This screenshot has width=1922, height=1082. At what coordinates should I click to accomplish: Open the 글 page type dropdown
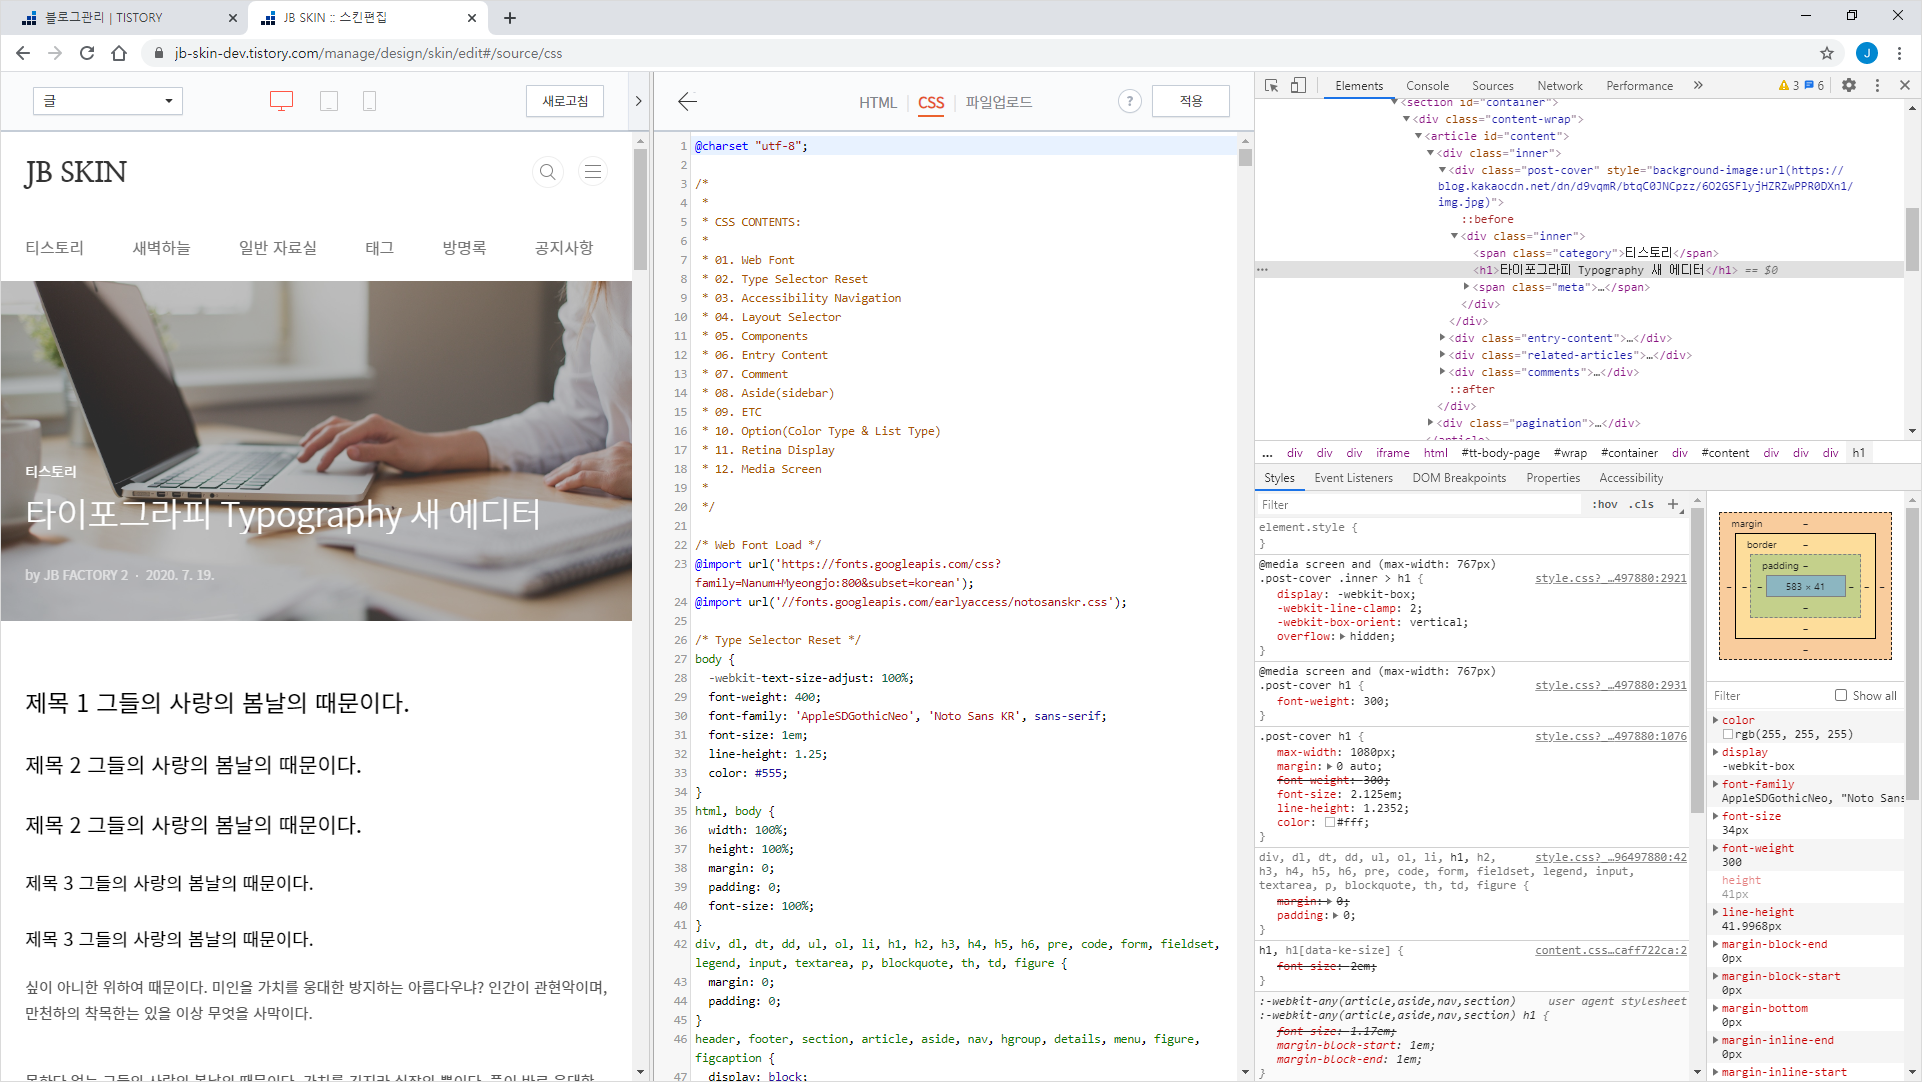coord(108,101)
